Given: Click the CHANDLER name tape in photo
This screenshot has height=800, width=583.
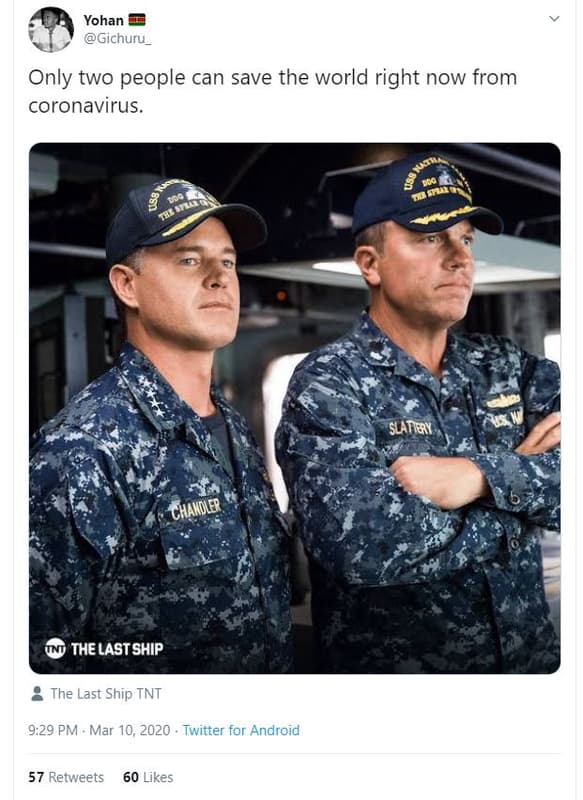Looking at the screenshot, I should [x=196, y=509].
